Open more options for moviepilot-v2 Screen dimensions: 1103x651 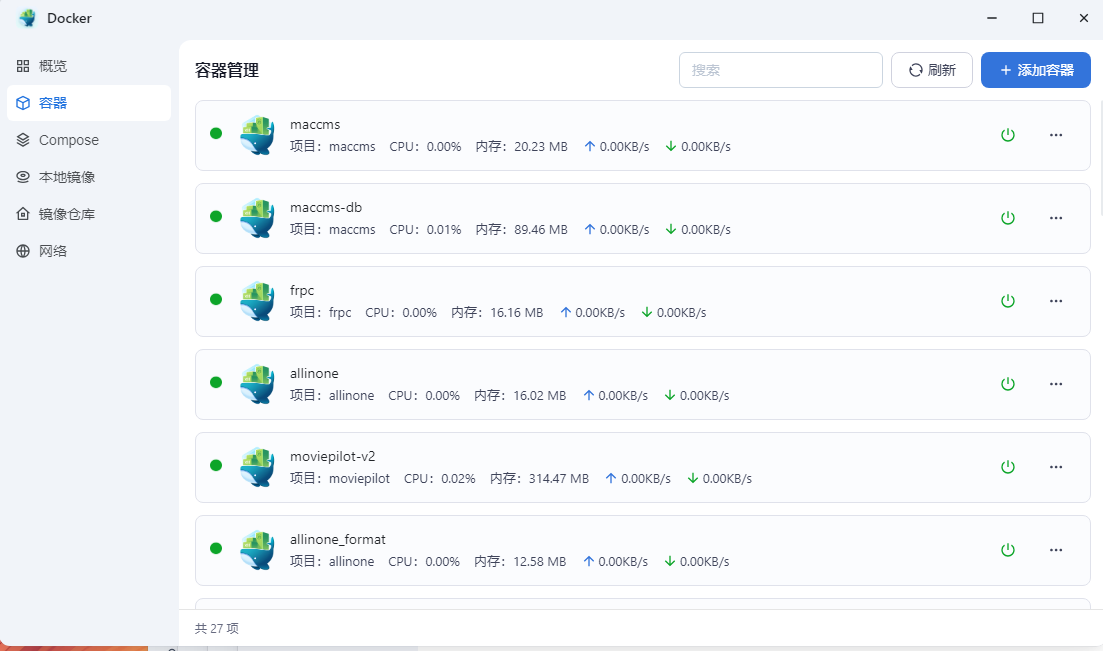(1056, 467)
